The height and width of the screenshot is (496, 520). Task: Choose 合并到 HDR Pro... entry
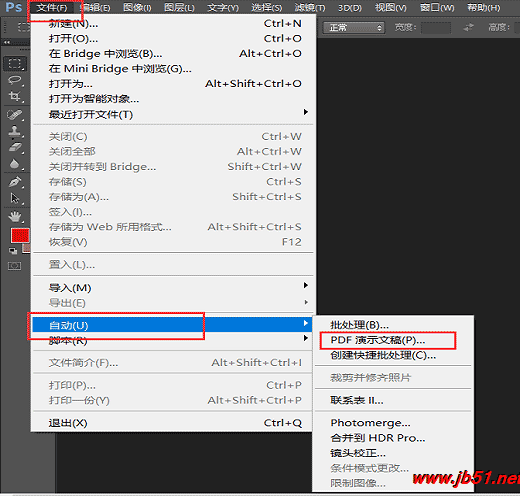click(x=393, y=438)
